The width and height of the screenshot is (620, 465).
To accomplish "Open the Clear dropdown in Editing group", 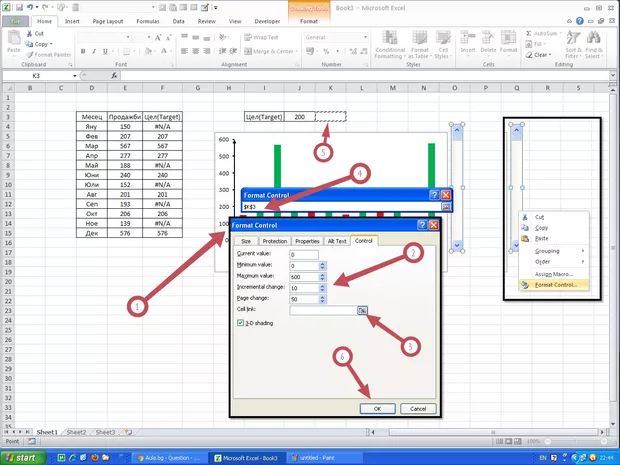I will click(x=550, y=55).
